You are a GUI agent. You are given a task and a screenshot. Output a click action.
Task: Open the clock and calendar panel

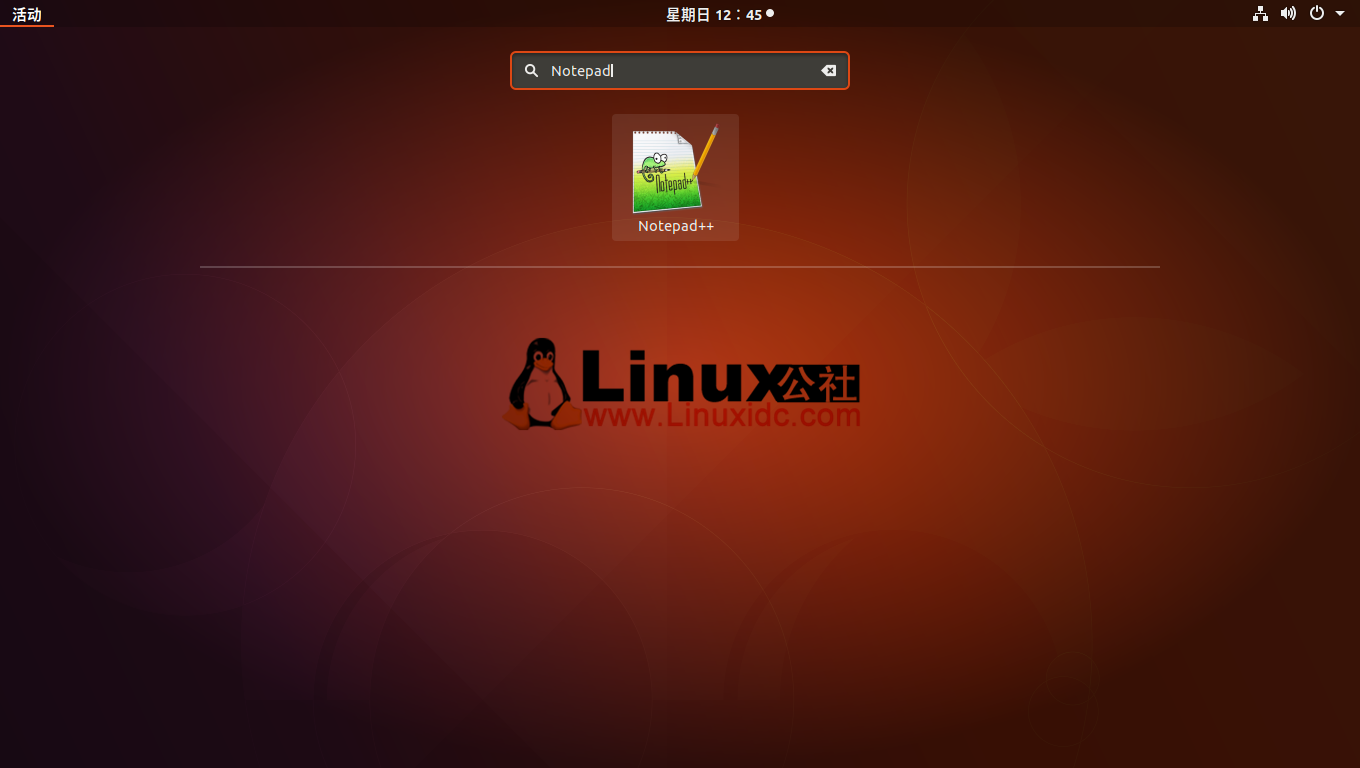[720, 14]
